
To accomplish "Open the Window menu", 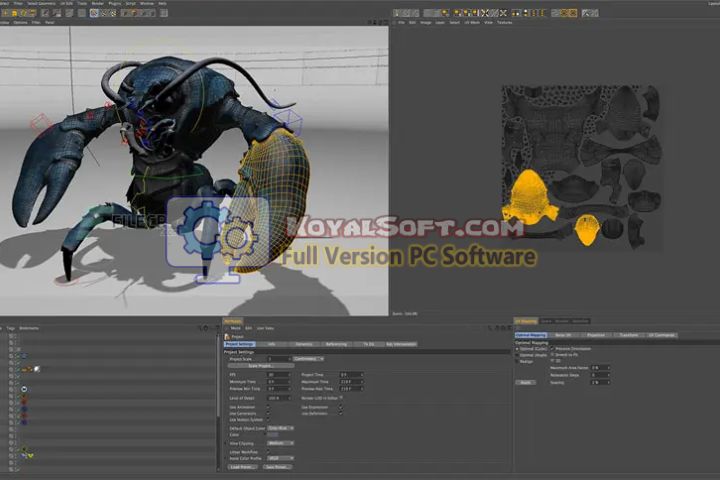I will pyautogui.click(x=146, y=3).
